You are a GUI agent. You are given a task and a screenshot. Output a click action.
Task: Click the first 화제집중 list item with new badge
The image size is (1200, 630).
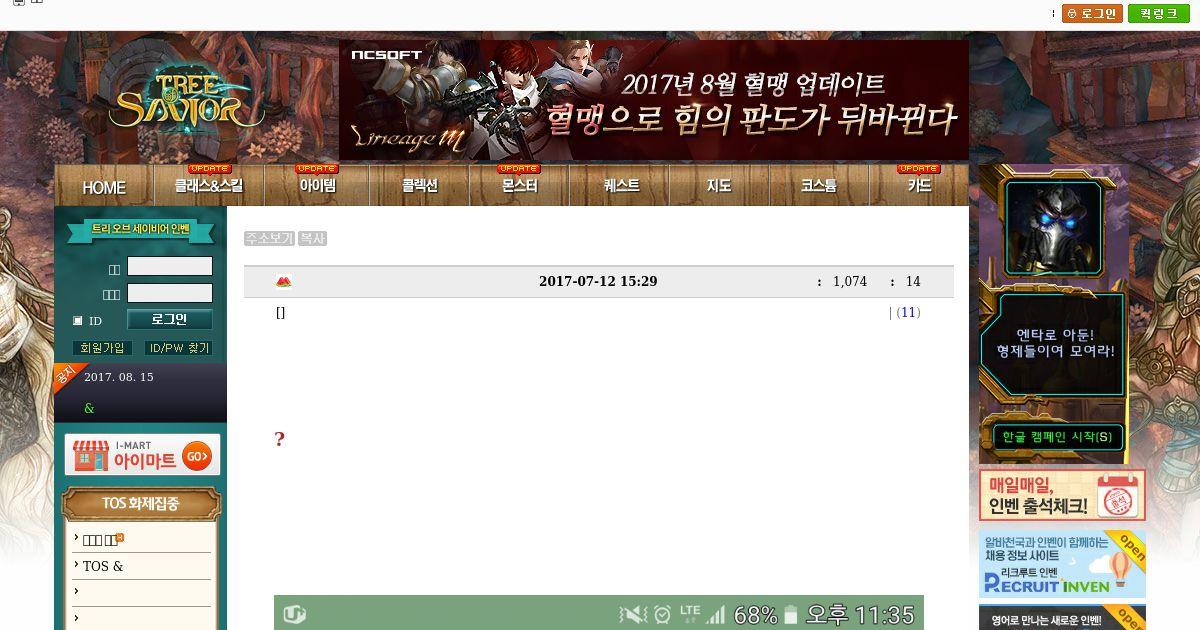click(x=103, y=540)
